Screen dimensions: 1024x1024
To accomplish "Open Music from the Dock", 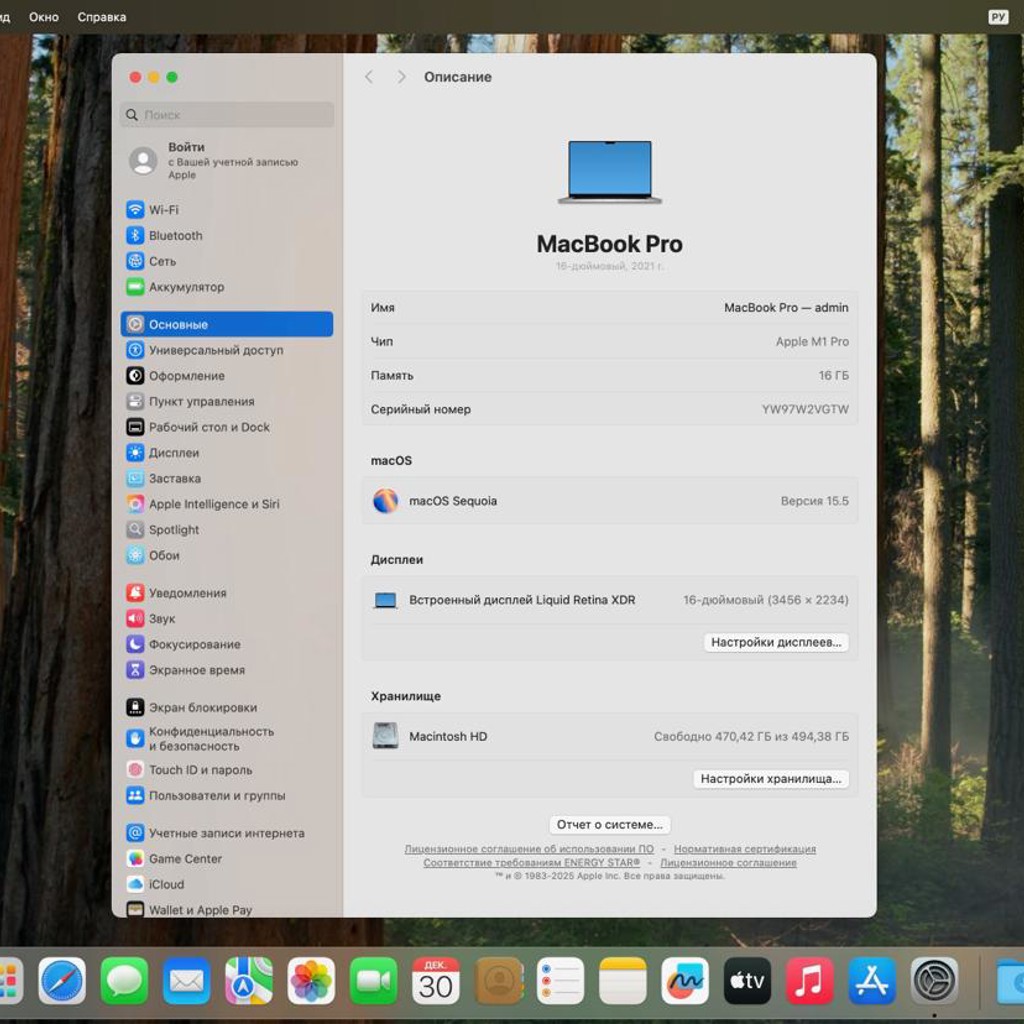I will pos(810,981).
